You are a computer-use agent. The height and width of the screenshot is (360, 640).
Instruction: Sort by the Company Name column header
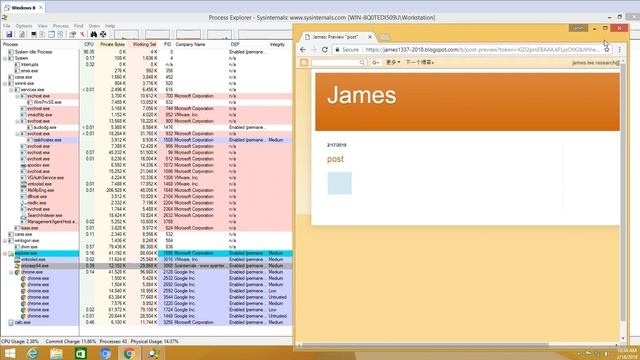click(x=190, y=44)
